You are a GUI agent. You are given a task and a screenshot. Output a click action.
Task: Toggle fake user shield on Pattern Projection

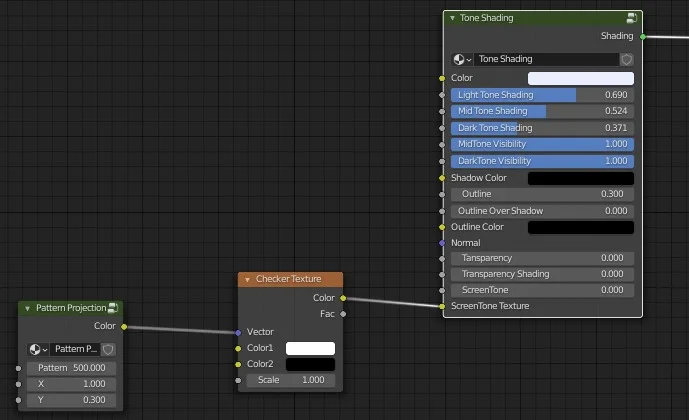(x=108, y=350)
